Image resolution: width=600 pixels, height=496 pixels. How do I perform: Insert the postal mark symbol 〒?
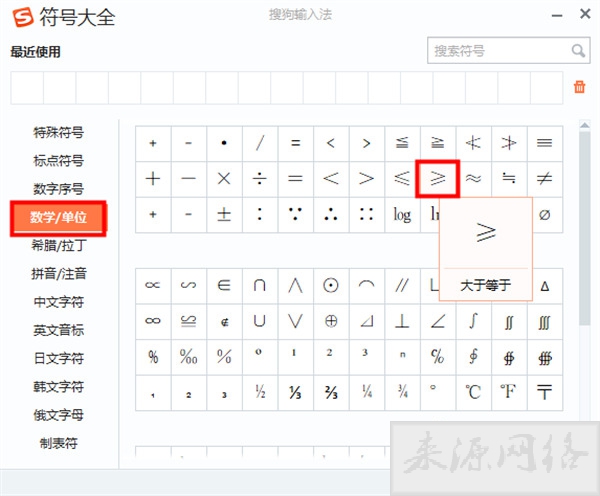pos(545,393)
